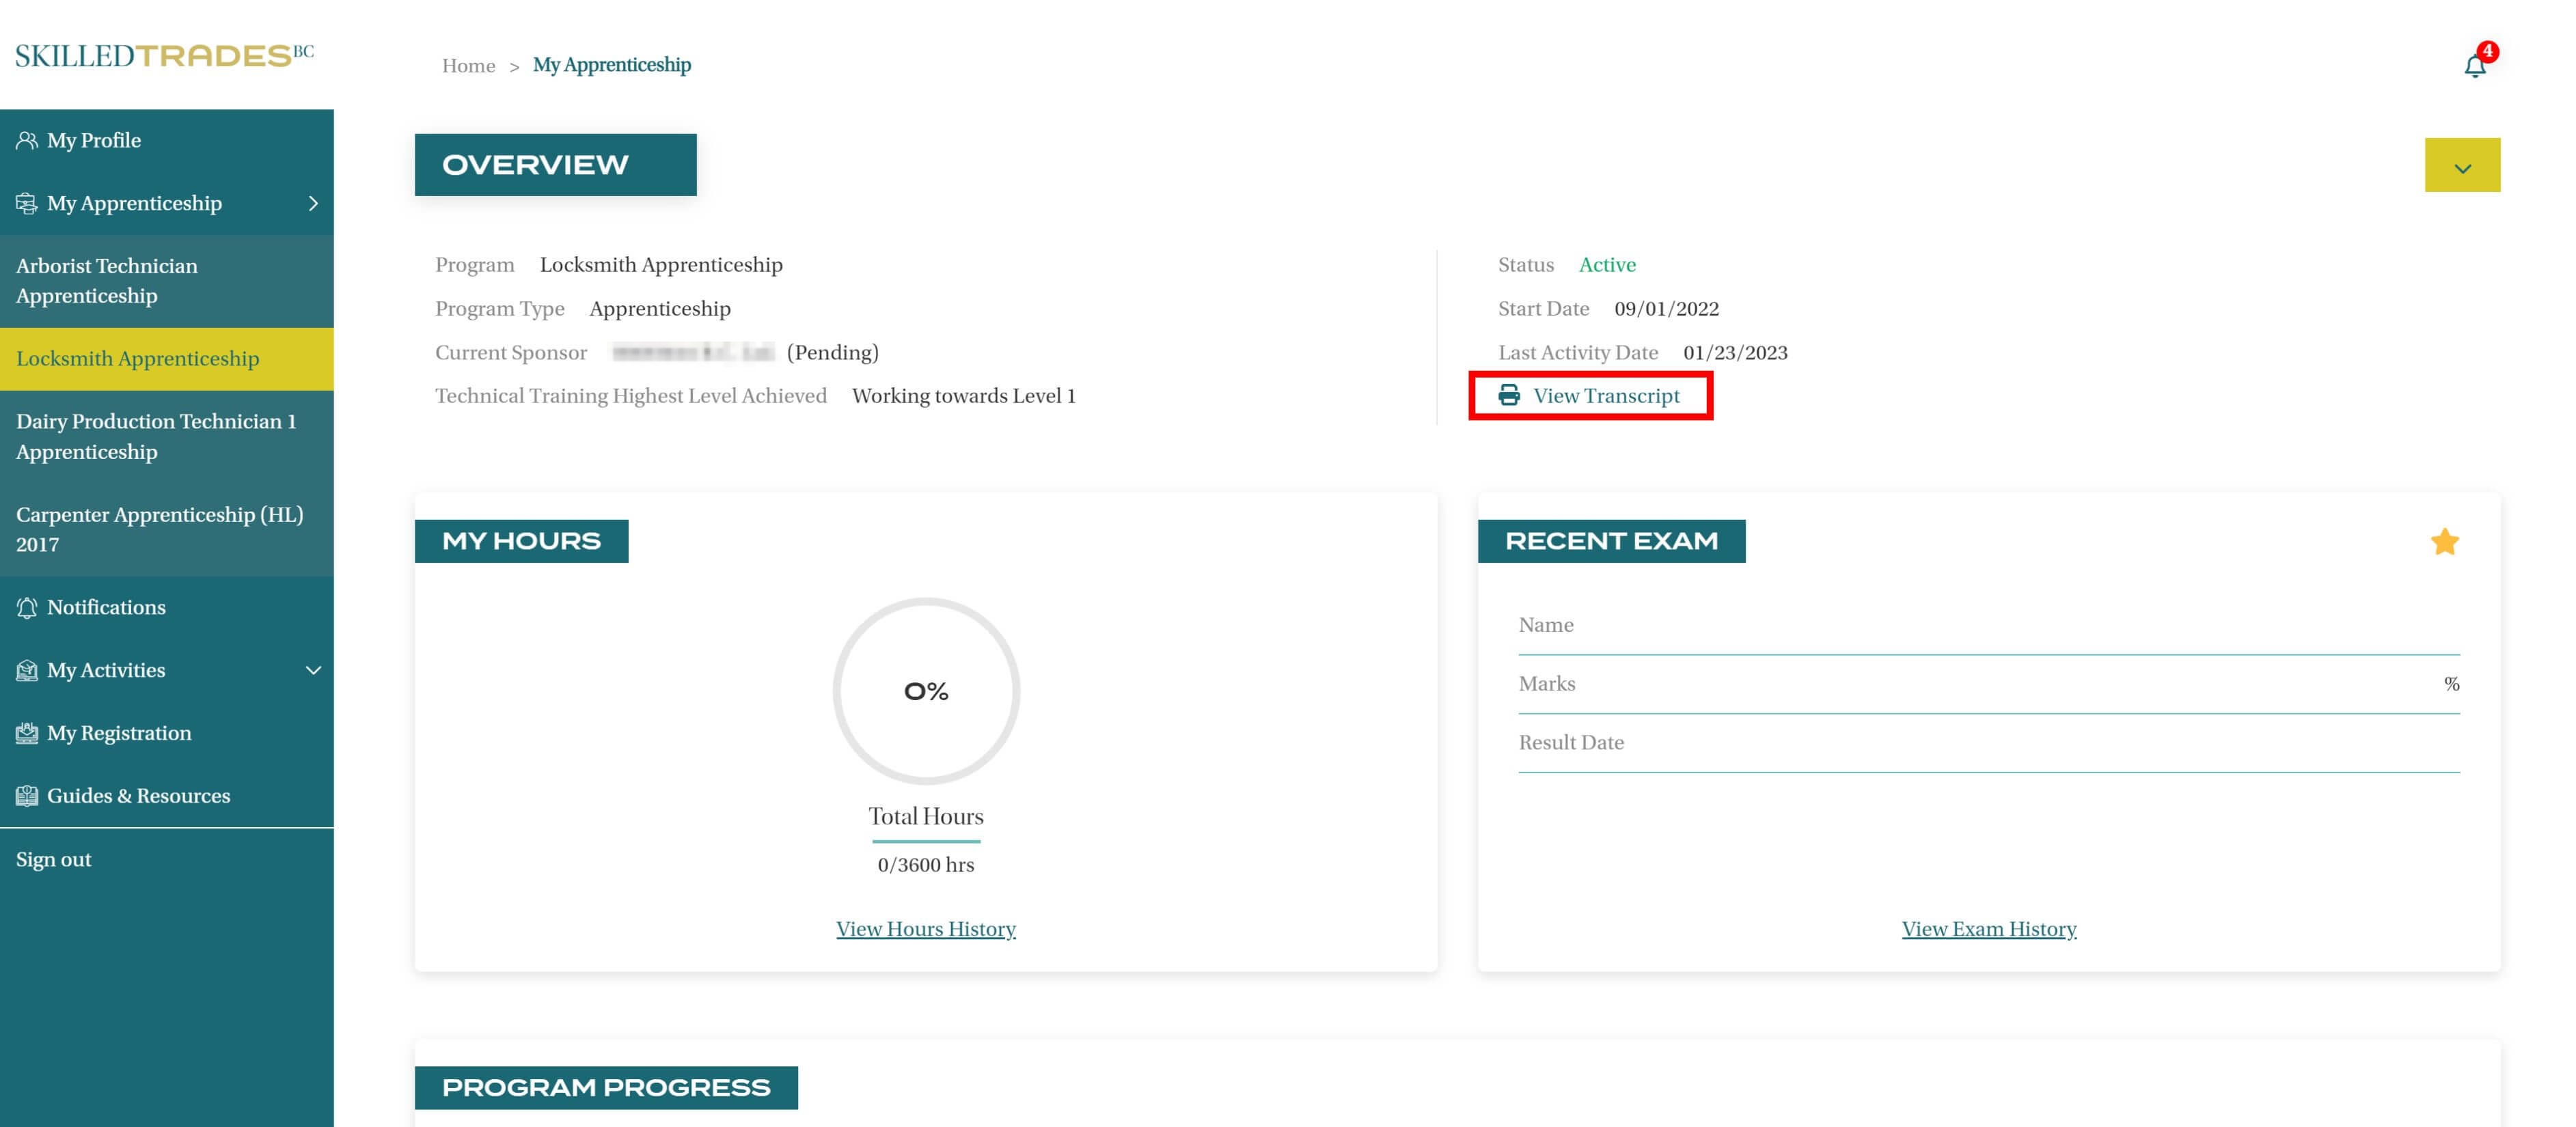2576x1127 pixels.
Task: Click the Notifications bell in sidebar
Action: (x=27, y=607)
